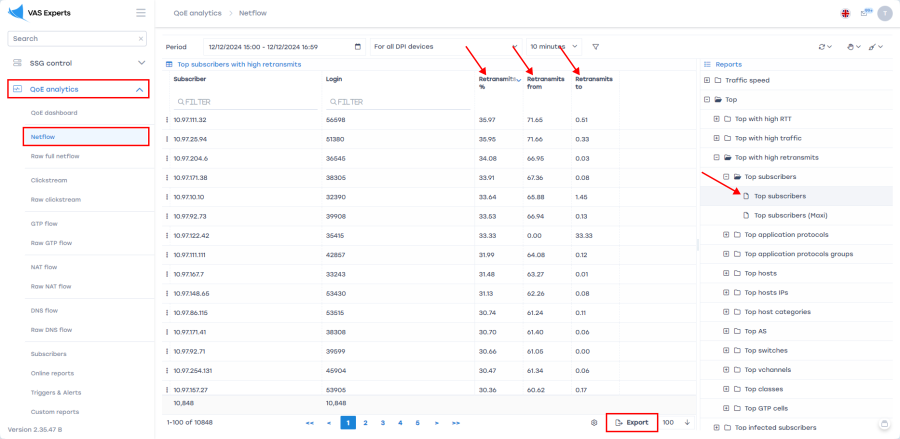Expand the Traffic speed report folder
The height and width of the screenshot is (439, 900).
[x=707, y=80]
